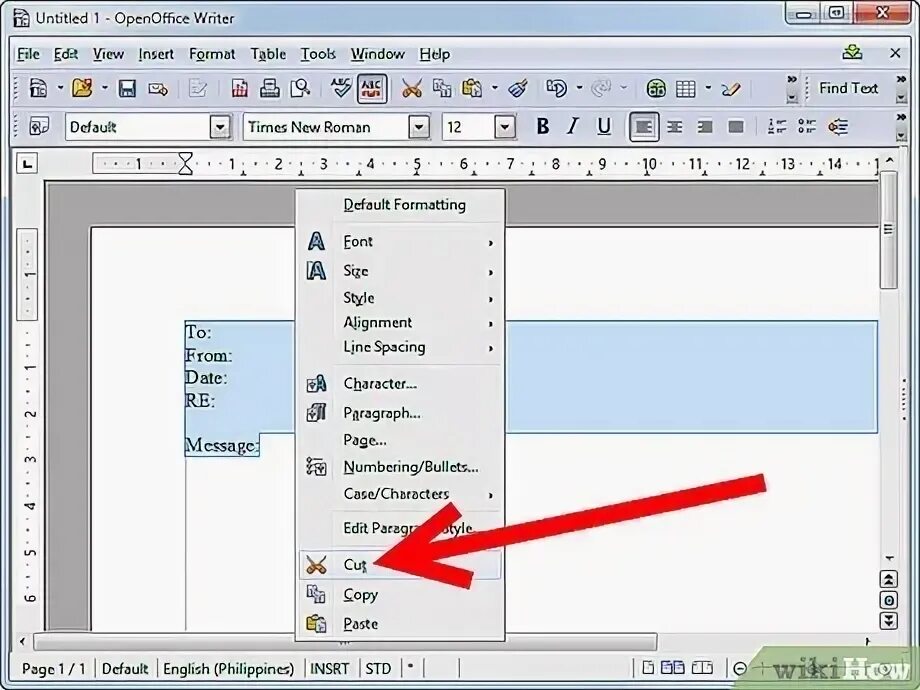Click the vertical scrollbar thumb

(889, 230)
